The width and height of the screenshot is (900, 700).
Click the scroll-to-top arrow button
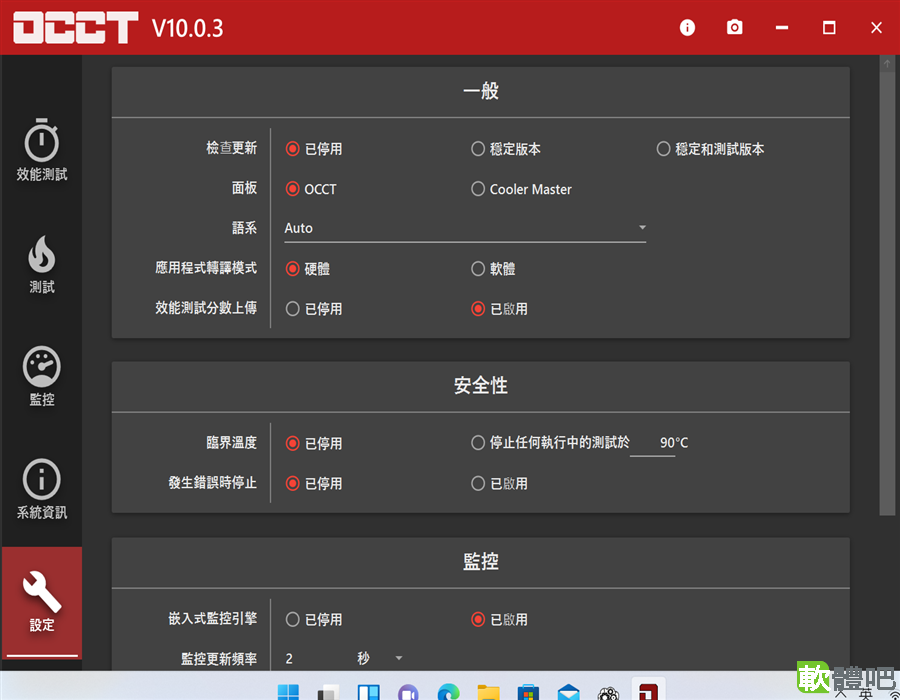click(887, 64)
